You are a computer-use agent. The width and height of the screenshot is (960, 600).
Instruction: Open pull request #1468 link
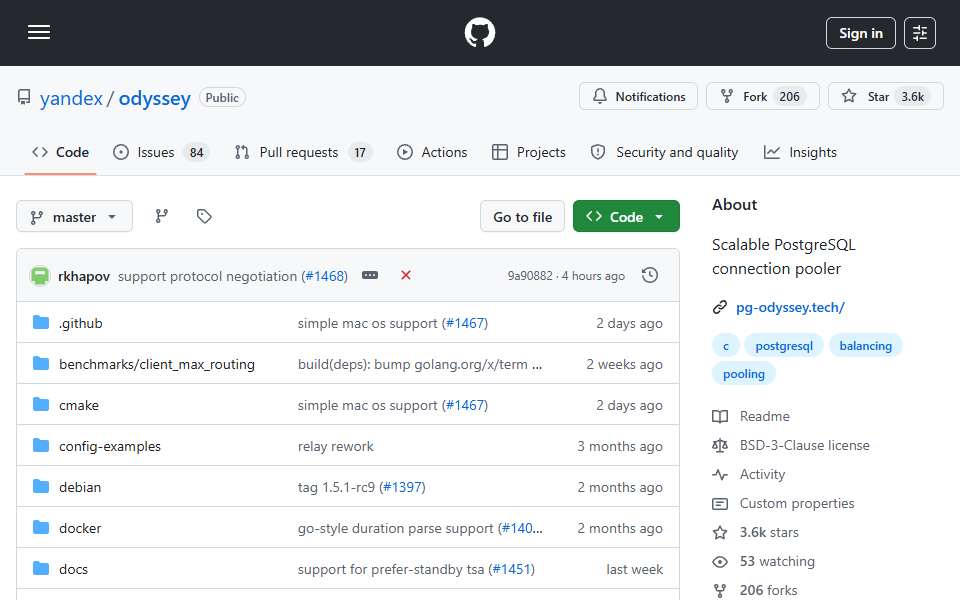click(326, 276)
